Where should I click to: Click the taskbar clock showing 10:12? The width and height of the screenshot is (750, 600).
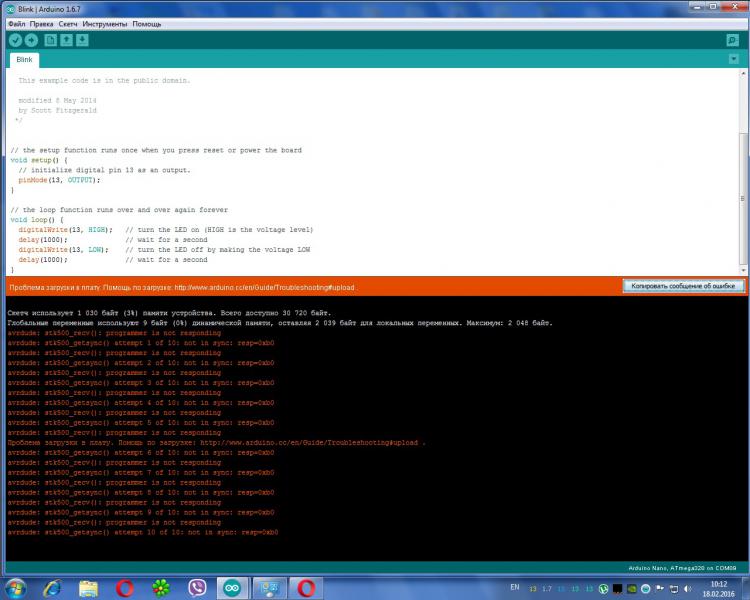[718, 589]
